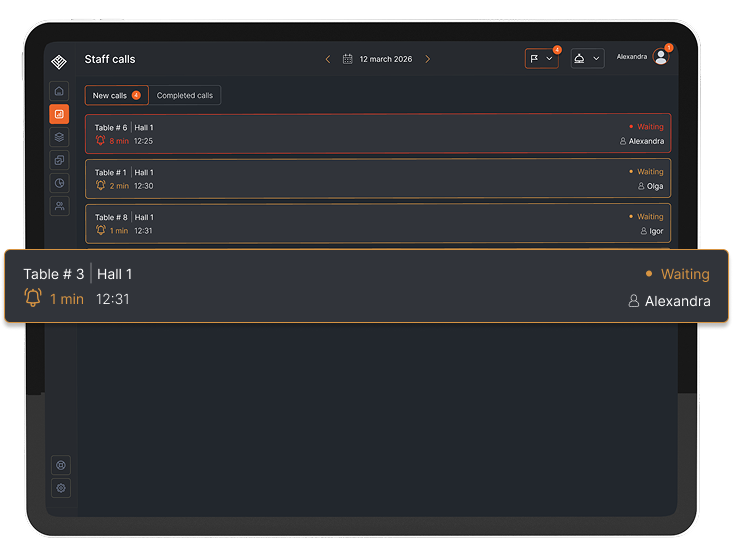Select the Table # 1 call assigned to Olga
This screenshot has height=557, width=733.
pyautogui.click(x=377, y=178)
